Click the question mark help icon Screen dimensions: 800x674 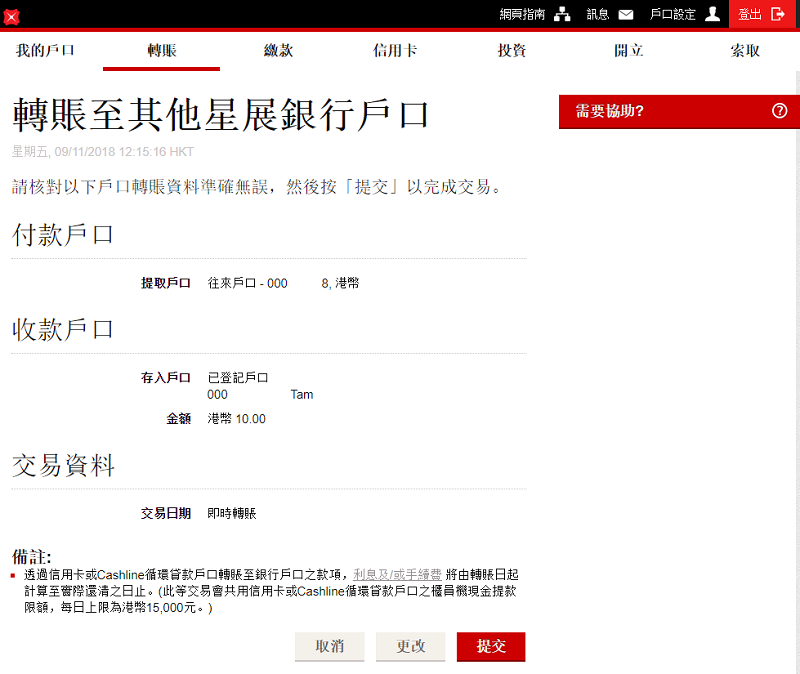pos(780,111)
